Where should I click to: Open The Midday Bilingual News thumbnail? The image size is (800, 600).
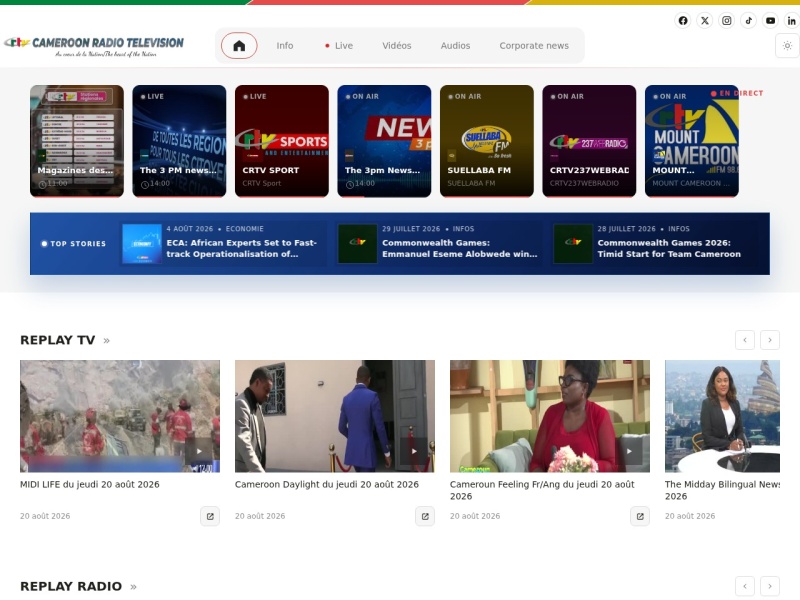click(722, 416)
